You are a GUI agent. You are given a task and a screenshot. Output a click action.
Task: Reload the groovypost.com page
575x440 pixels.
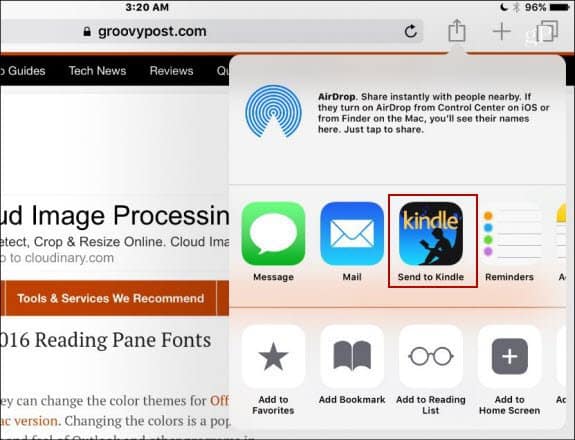coord(411,31)
